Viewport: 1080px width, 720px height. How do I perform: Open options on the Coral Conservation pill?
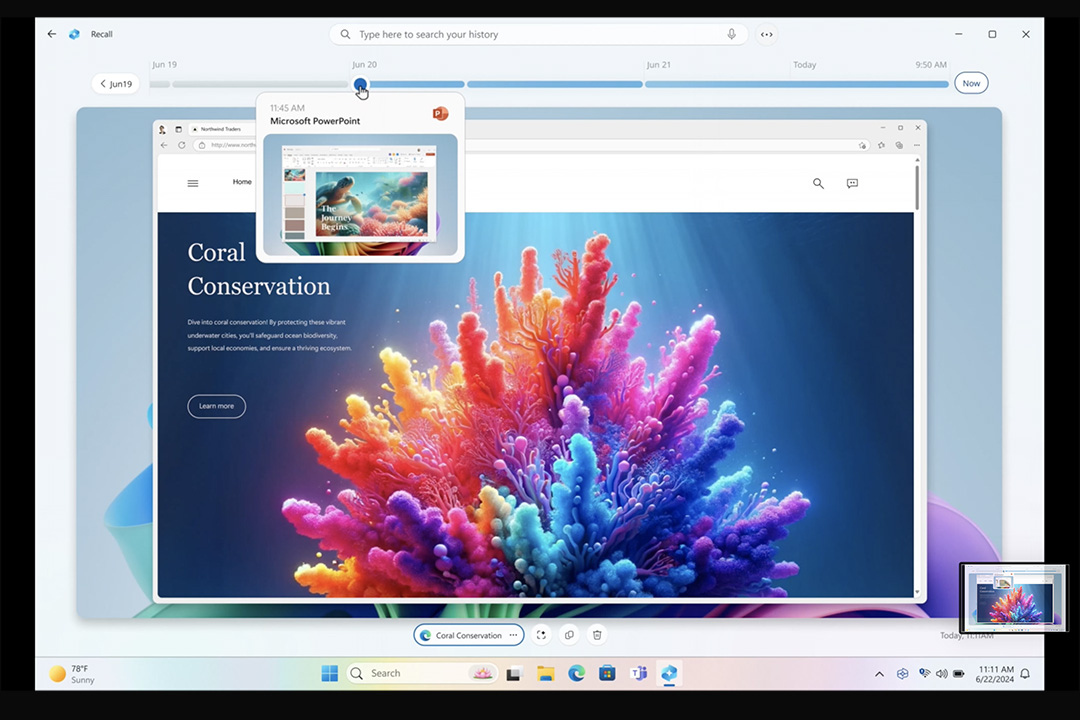(513, 635)
